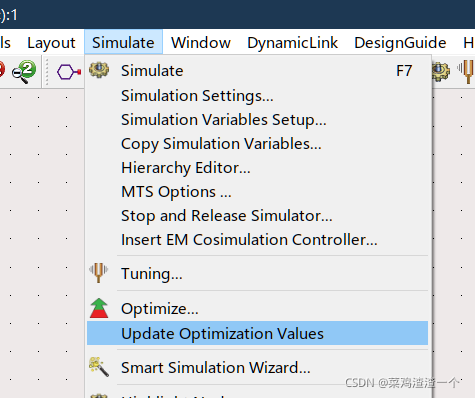Click the purple hexagon pin toolbar icon
This screenshot has height=398, width=475.
pos(69,72)
